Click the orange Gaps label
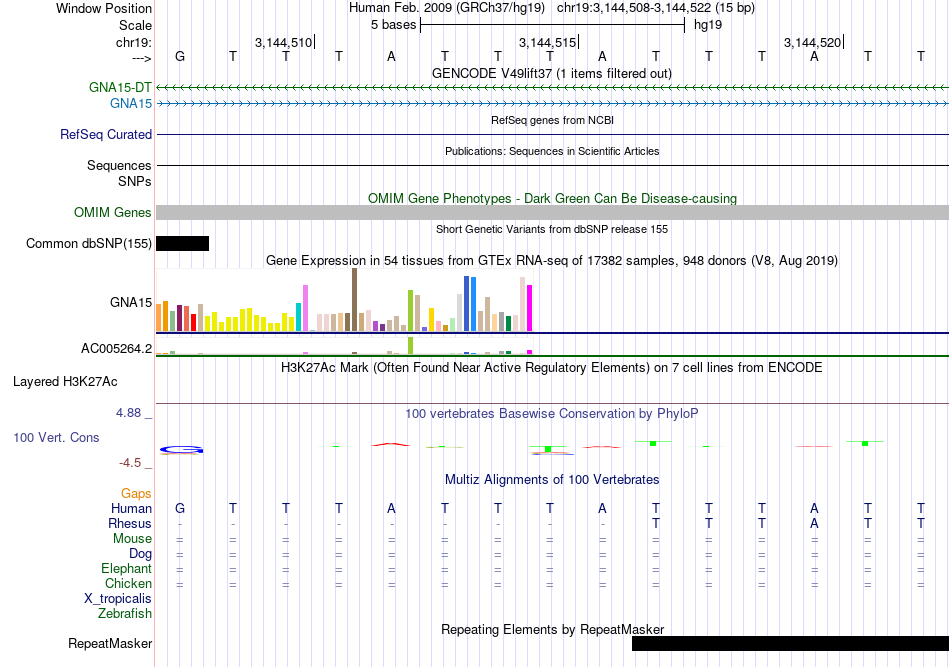Image resolution: width=950 pixels, height=667 pixels. click(x=136, y=494)
